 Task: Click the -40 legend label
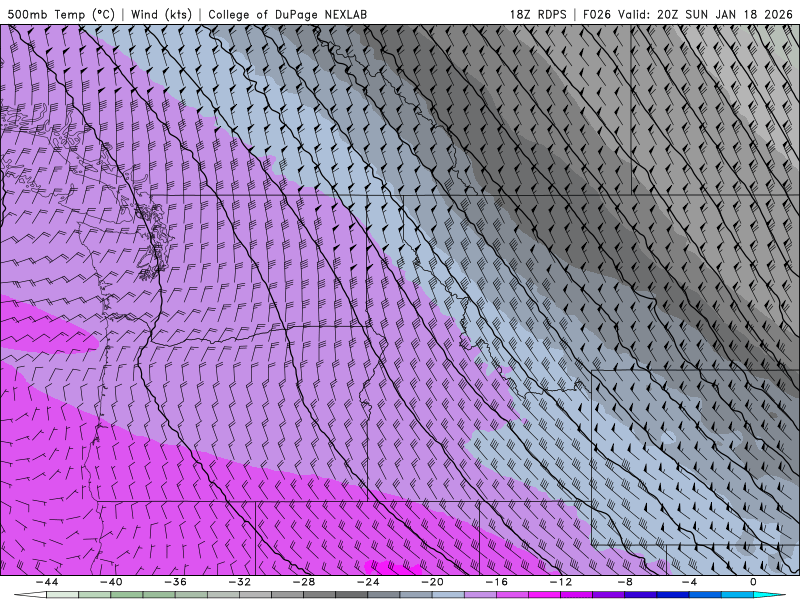click(x=111, y=582)
